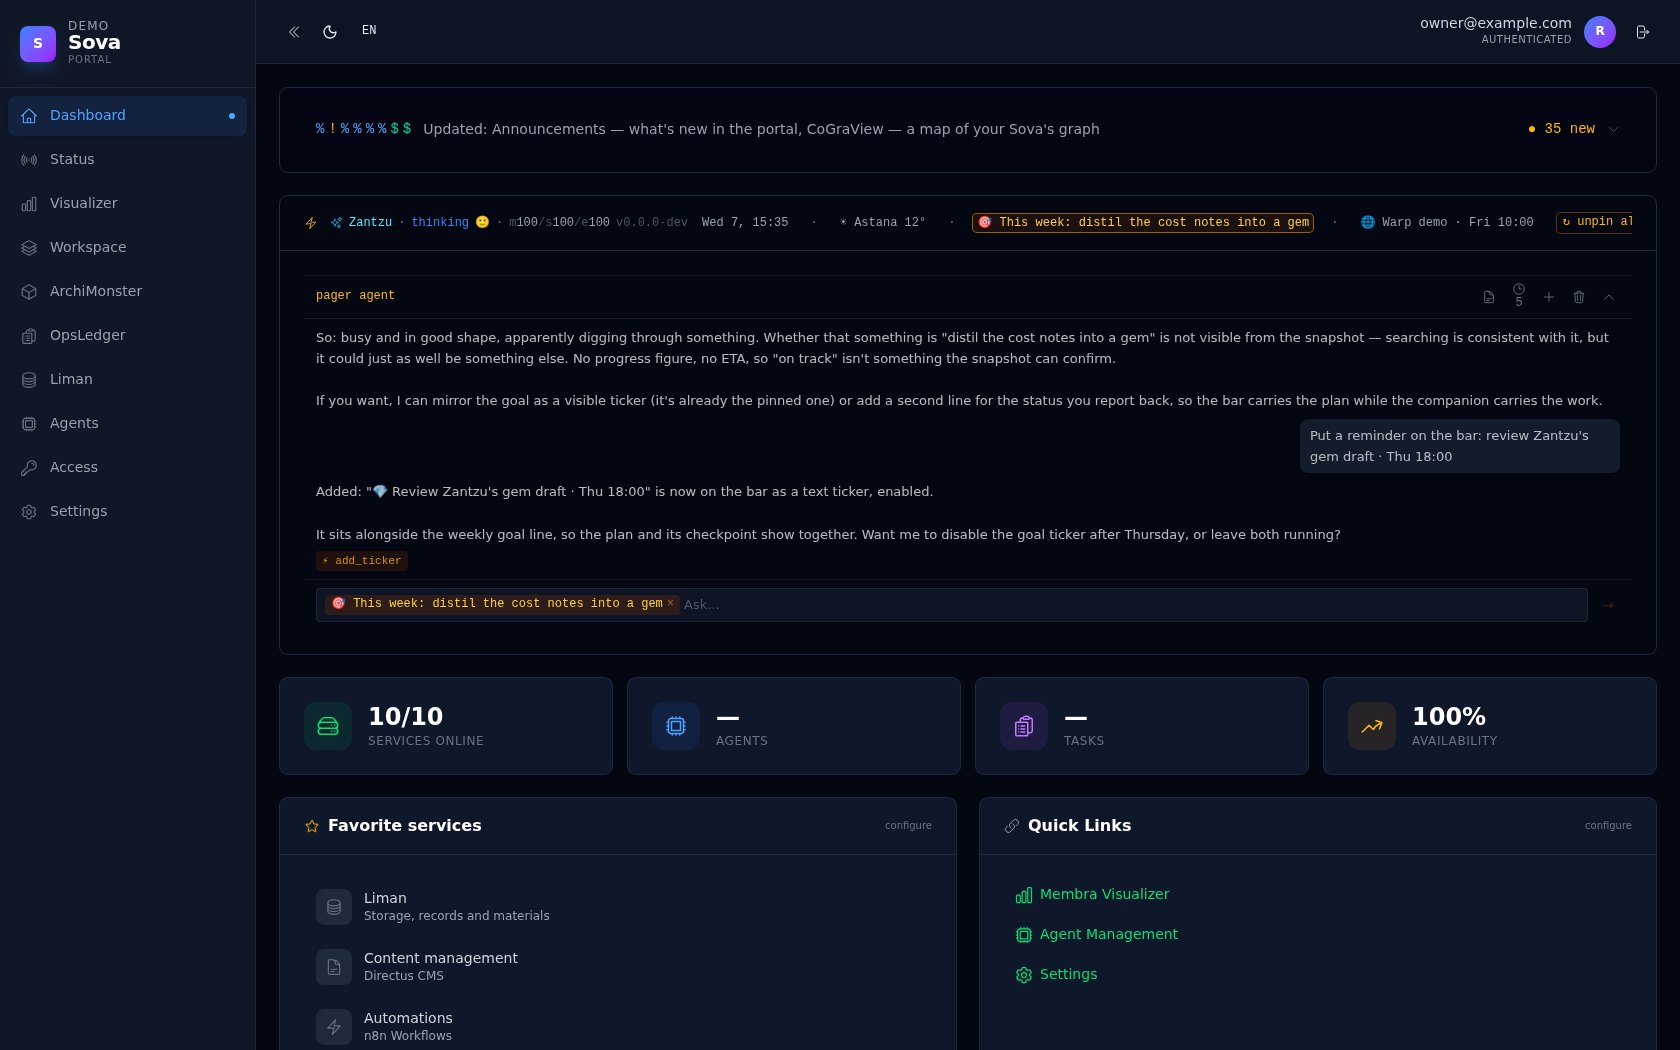This screenshot has height=1050, width=1680.
Task: Click the lightning bolt icon on the ticker bar
Action: click(311, 223)
